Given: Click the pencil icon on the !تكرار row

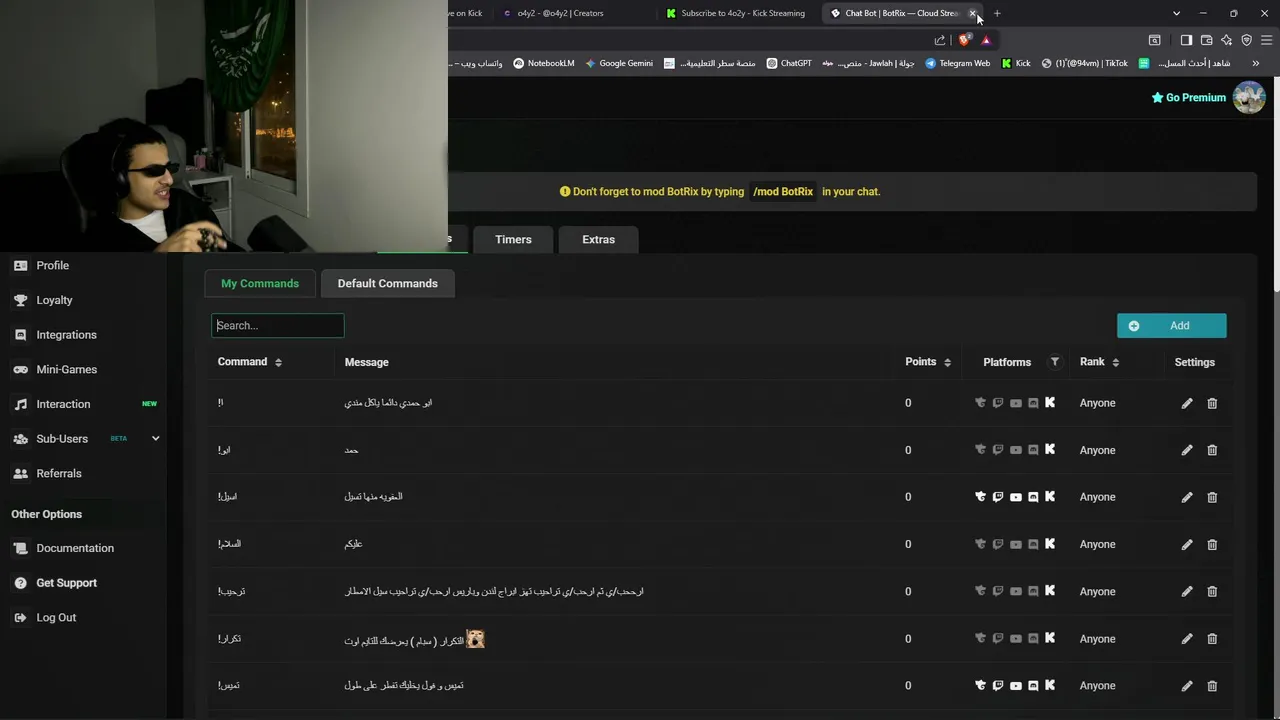Looking at the screenshot, I should click(x=1187, y=638).
